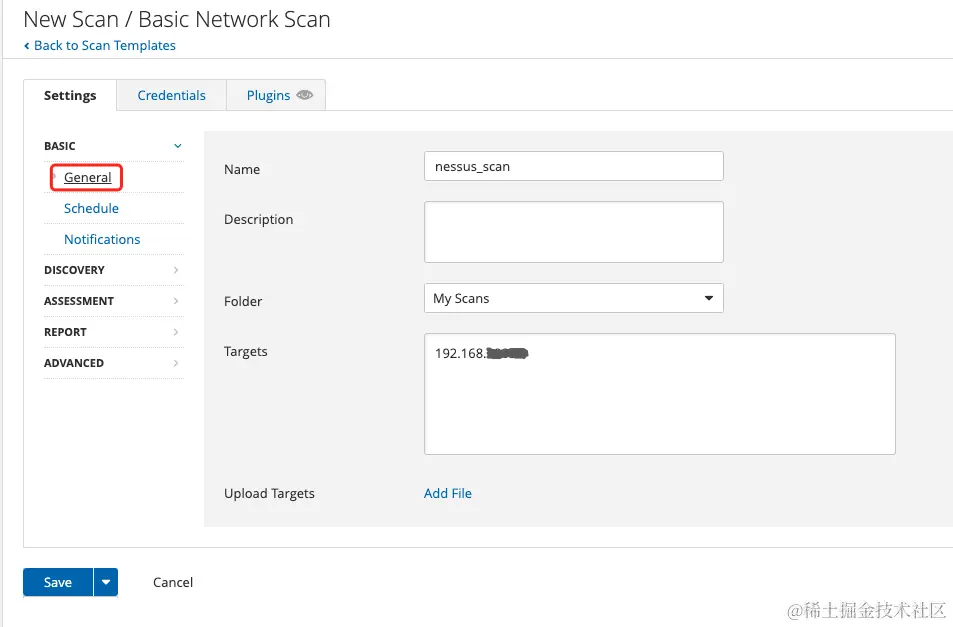953x627 pixels.
Task: Click the page title New Scan / Basic Network Scan
Action: point(177,19)
